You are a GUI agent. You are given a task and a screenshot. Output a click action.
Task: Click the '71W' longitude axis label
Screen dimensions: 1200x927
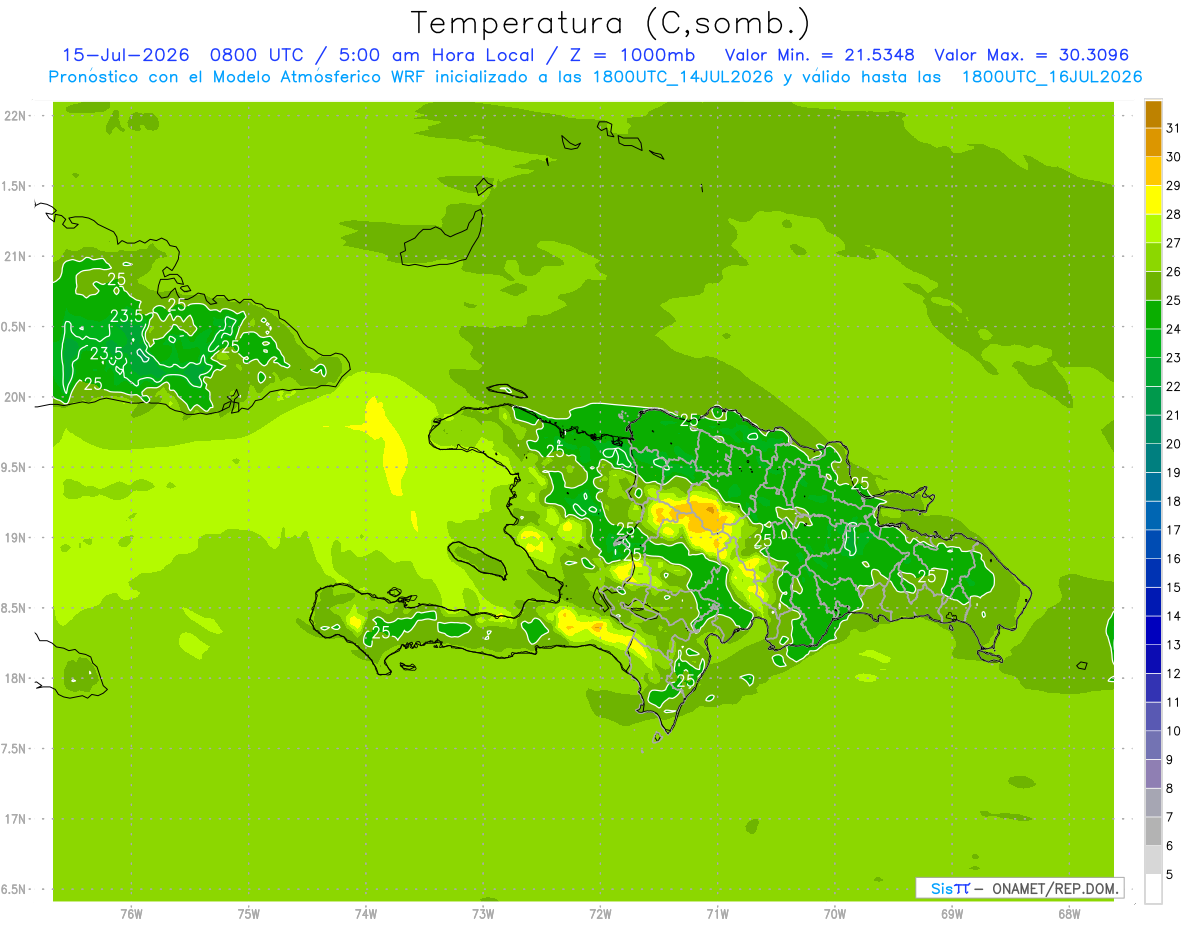718,914
